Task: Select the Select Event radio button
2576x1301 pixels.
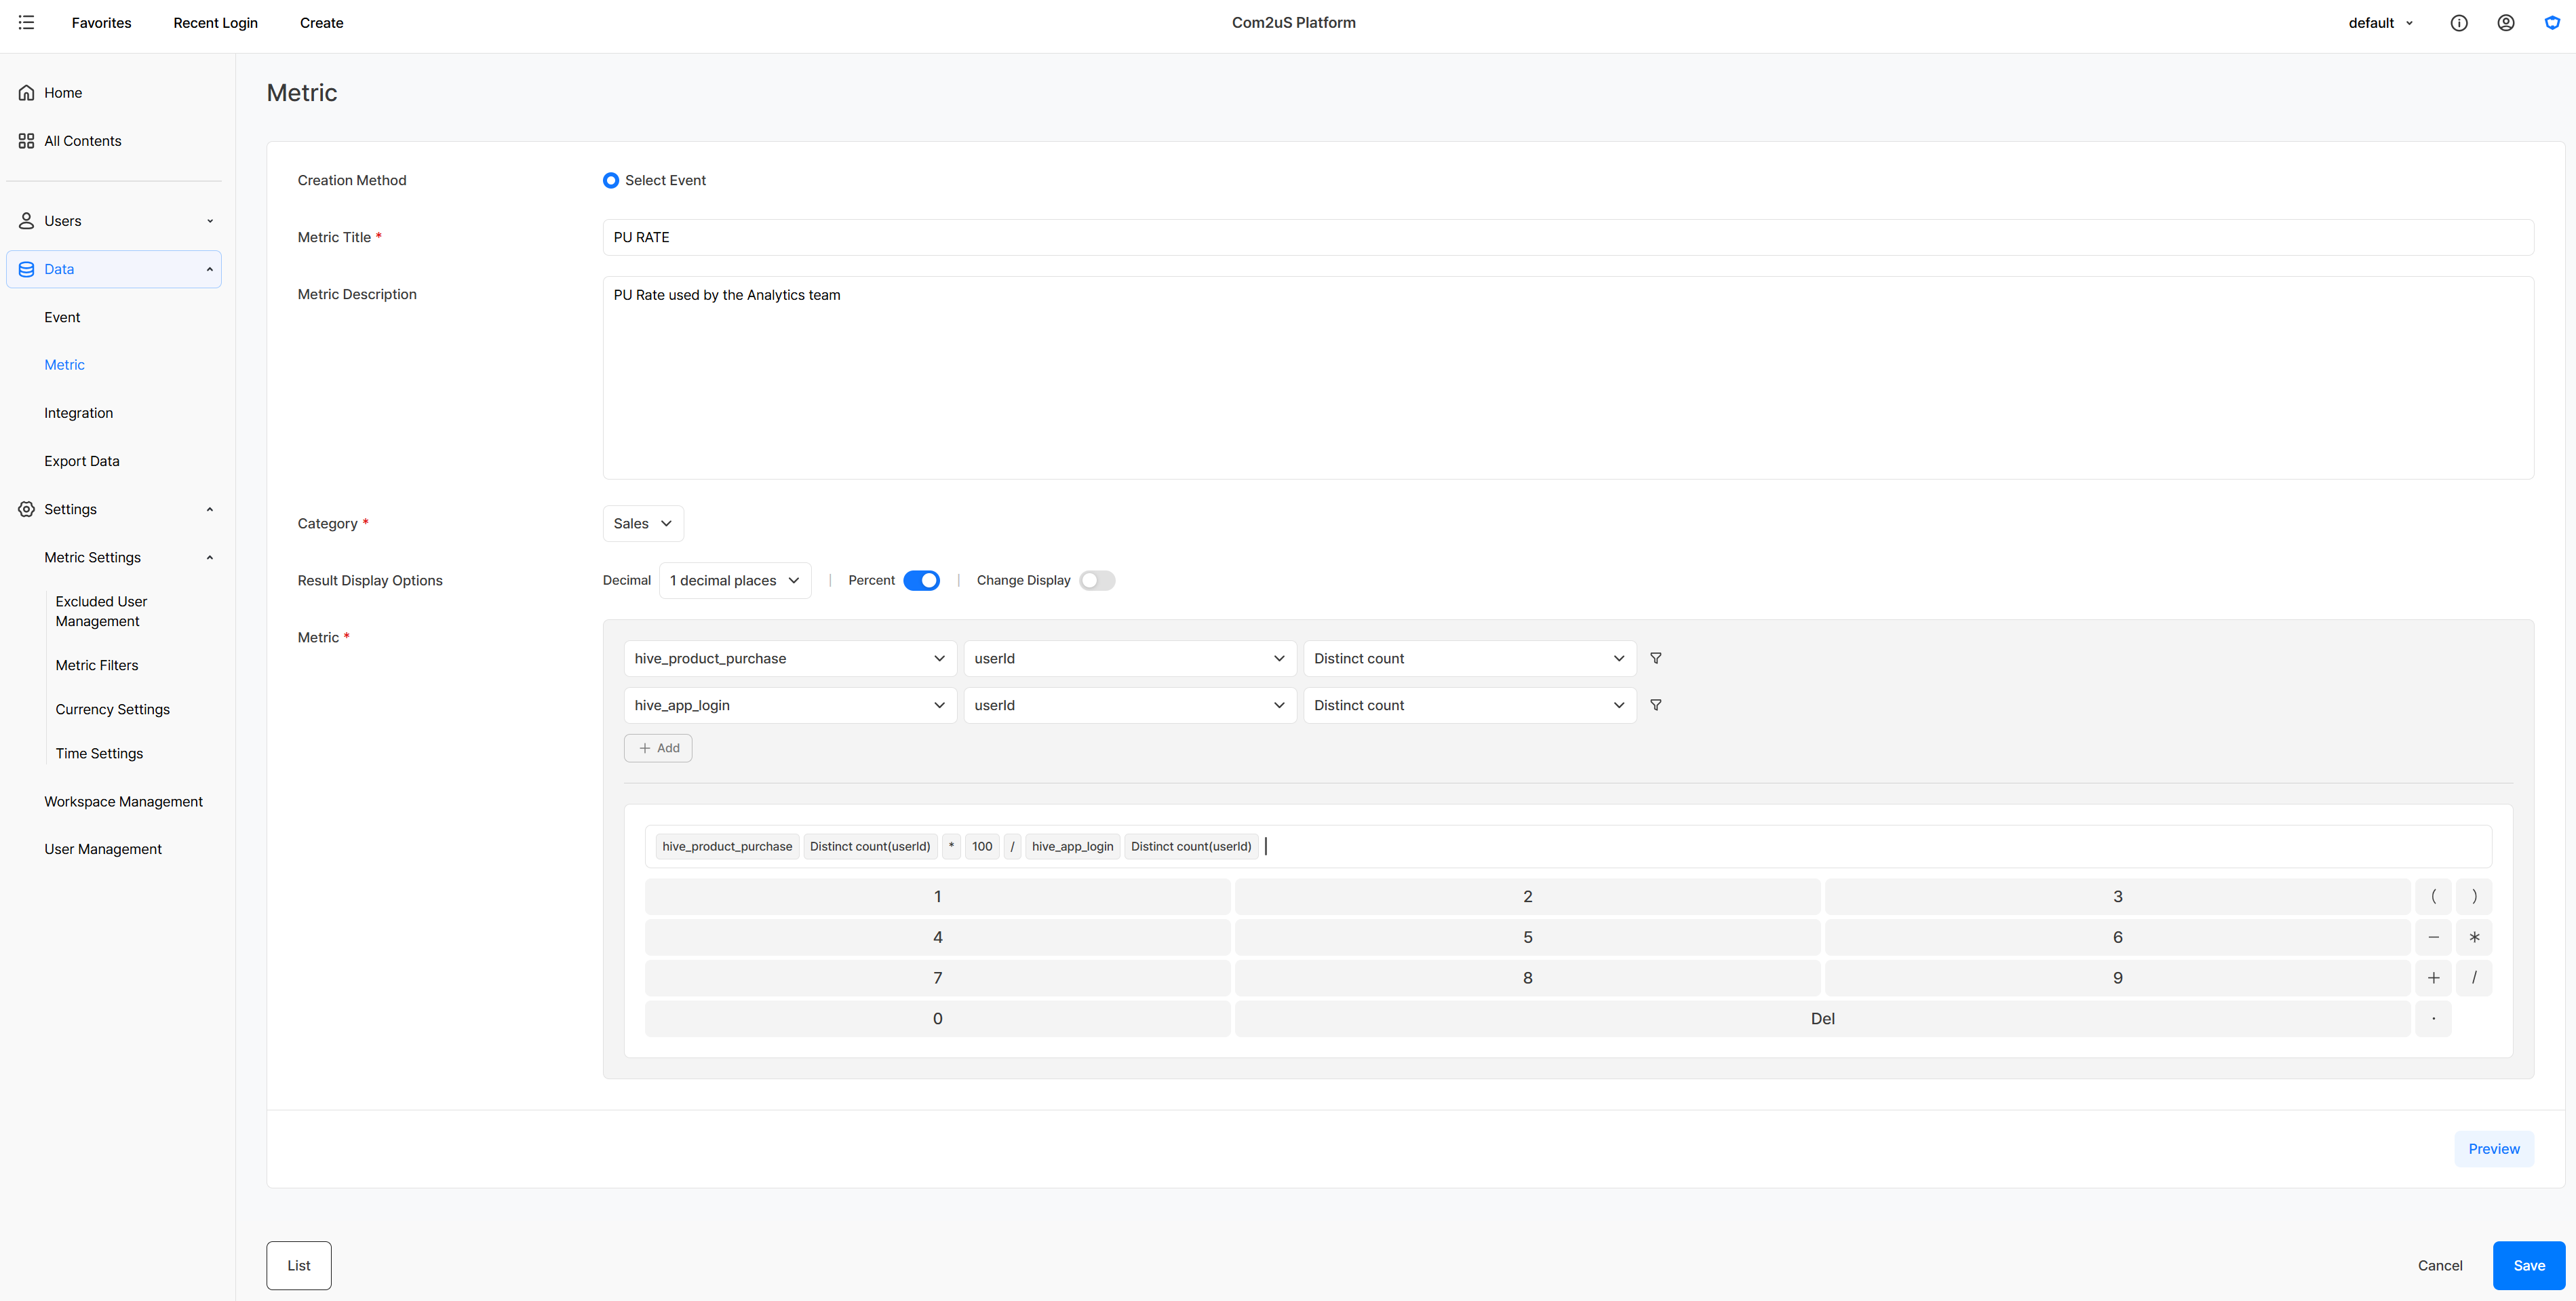Action: [610, 180]
